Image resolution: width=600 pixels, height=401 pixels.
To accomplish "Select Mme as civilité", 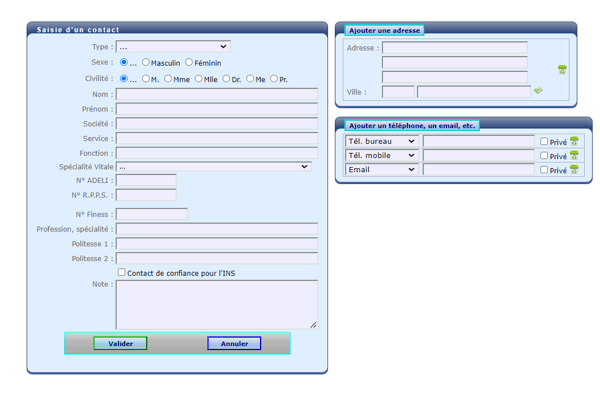I will tap(168, 78).
